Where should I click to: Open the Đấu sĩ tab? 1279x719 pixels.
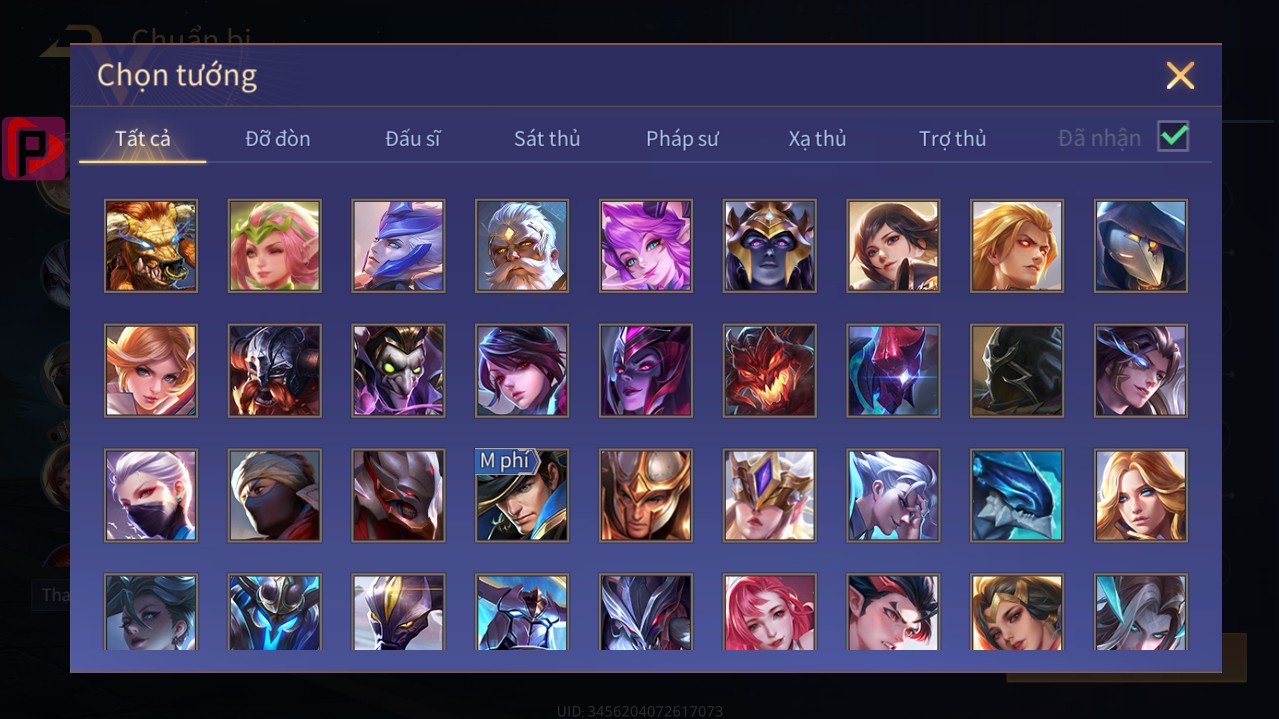[x=413, y=139]
